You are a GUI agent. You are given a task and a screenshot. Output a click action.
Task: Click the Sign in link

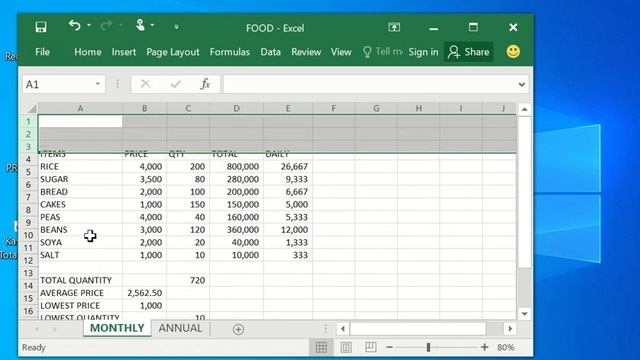click(423, 52)
